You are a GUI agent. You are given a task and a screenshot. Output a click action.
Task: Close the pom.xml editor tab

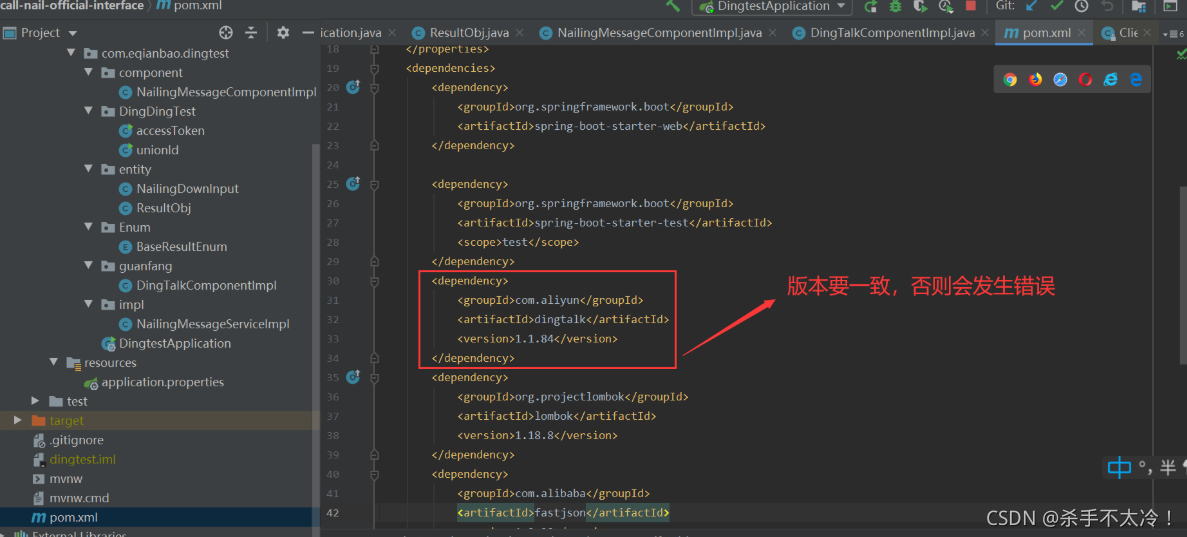[x=1083, y=33]
